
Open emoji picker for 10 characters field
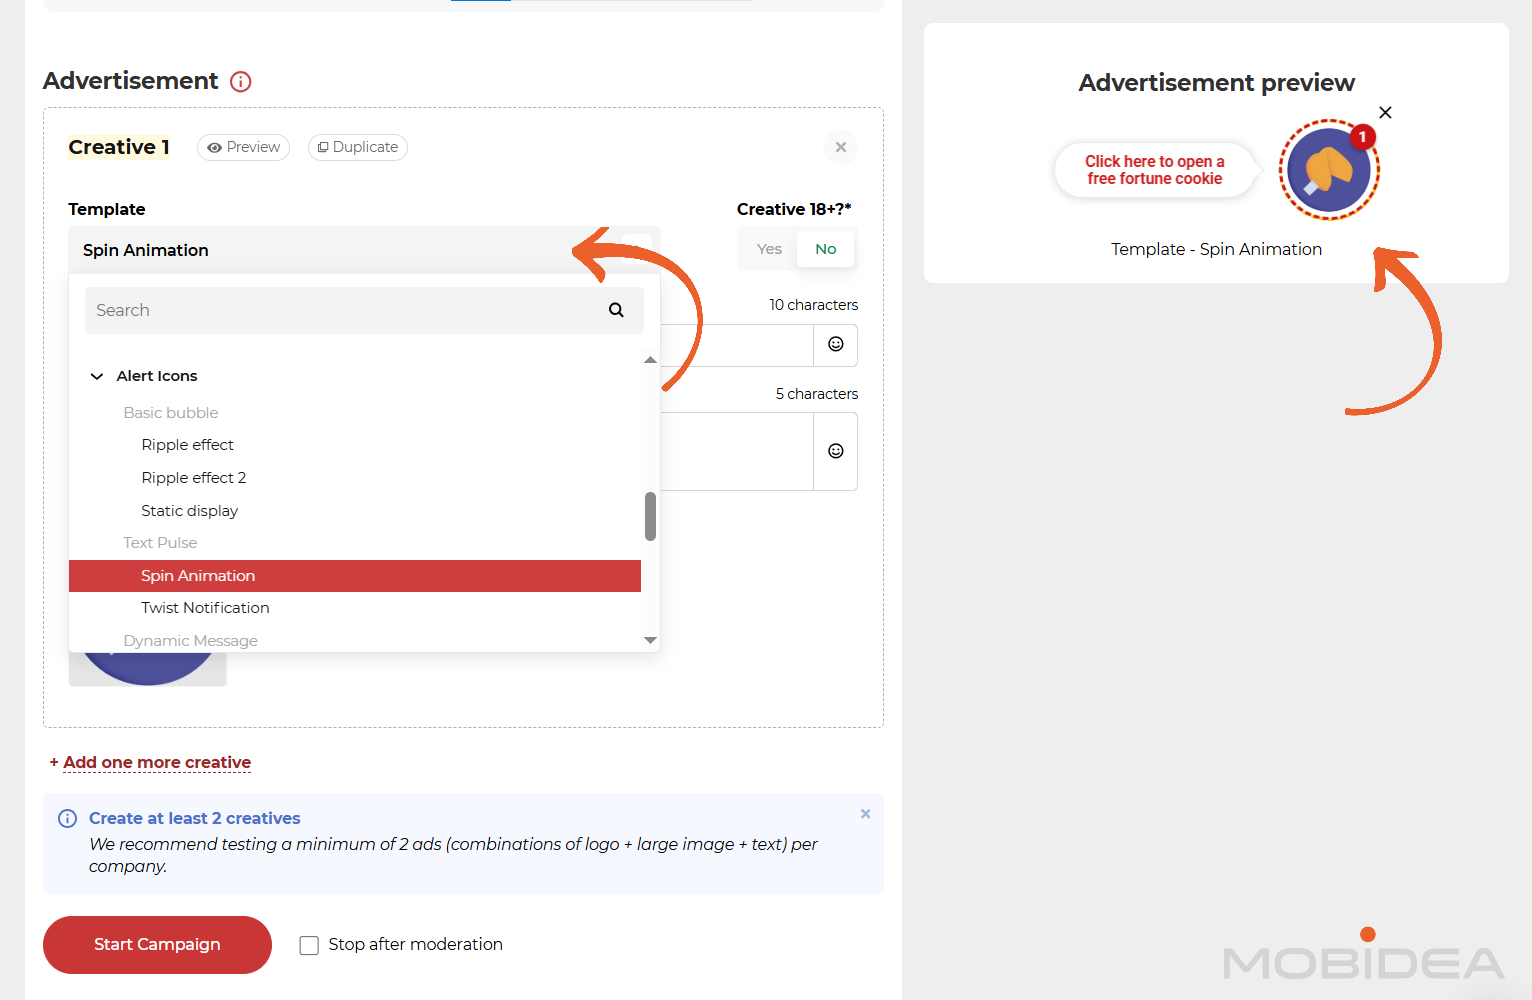click(x=835, y=345)
